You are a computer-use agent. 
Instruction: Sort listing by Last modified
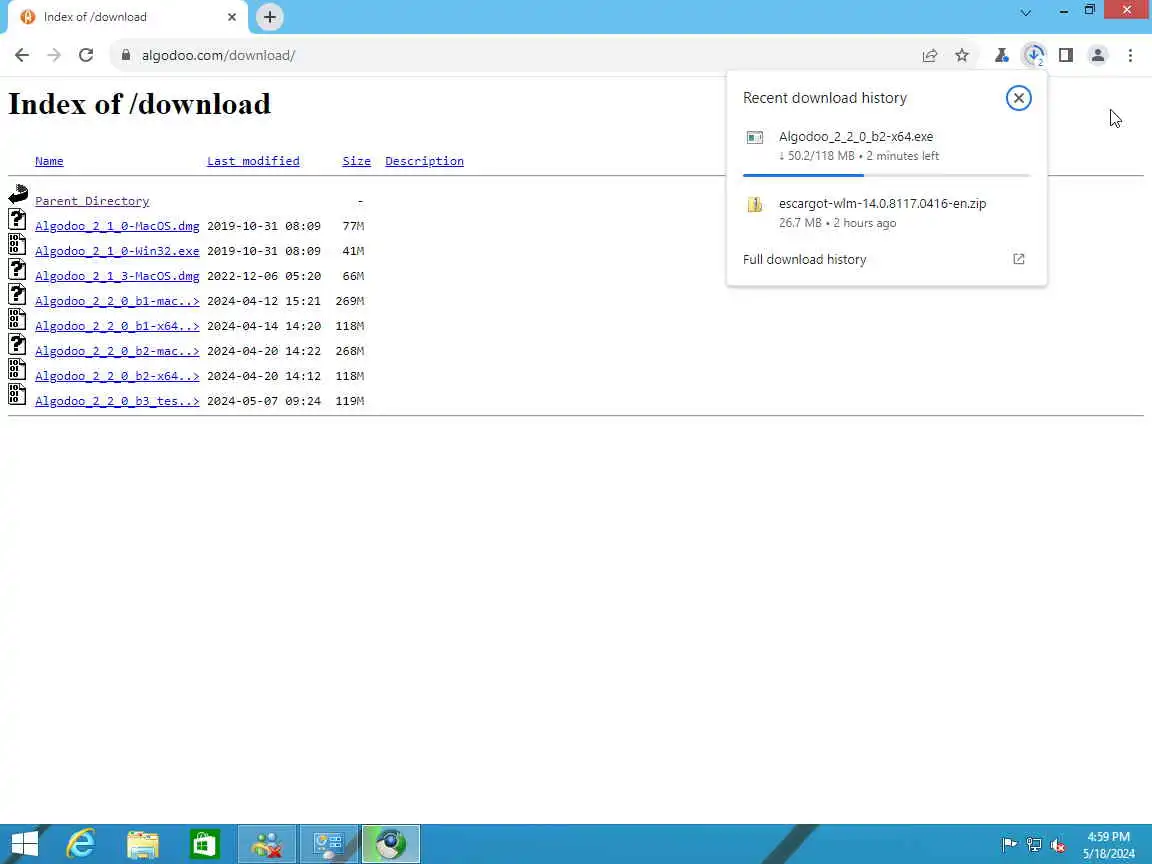pyautogui.click(x=253, y=161)
